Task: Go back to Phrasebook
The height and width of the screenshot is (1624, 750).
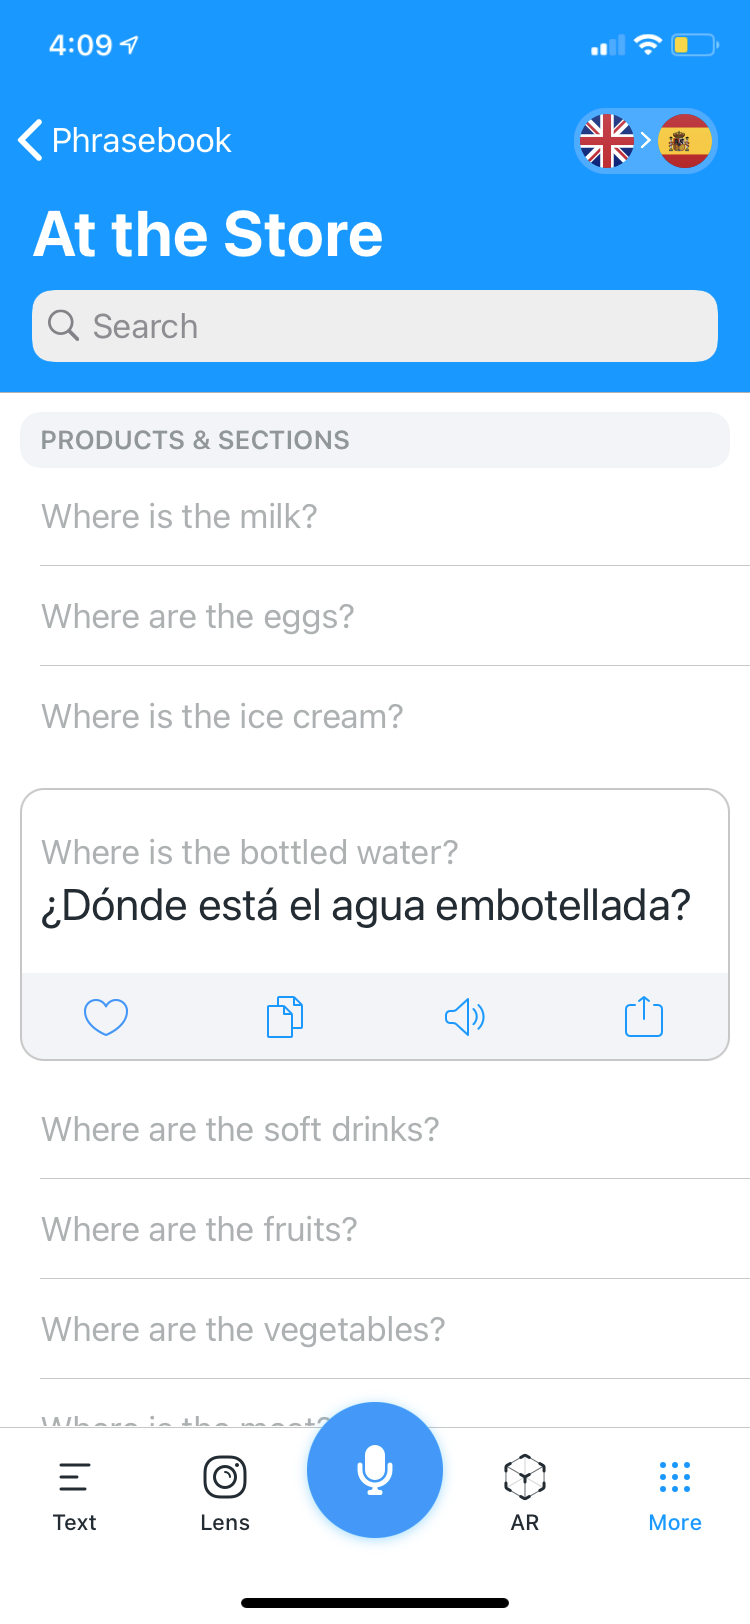Action: [125, 141]
